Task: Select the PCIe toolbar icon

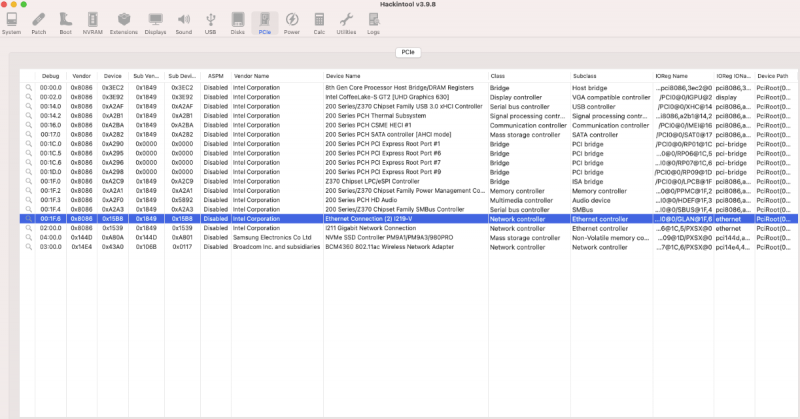Action: (x=264, y=23)
